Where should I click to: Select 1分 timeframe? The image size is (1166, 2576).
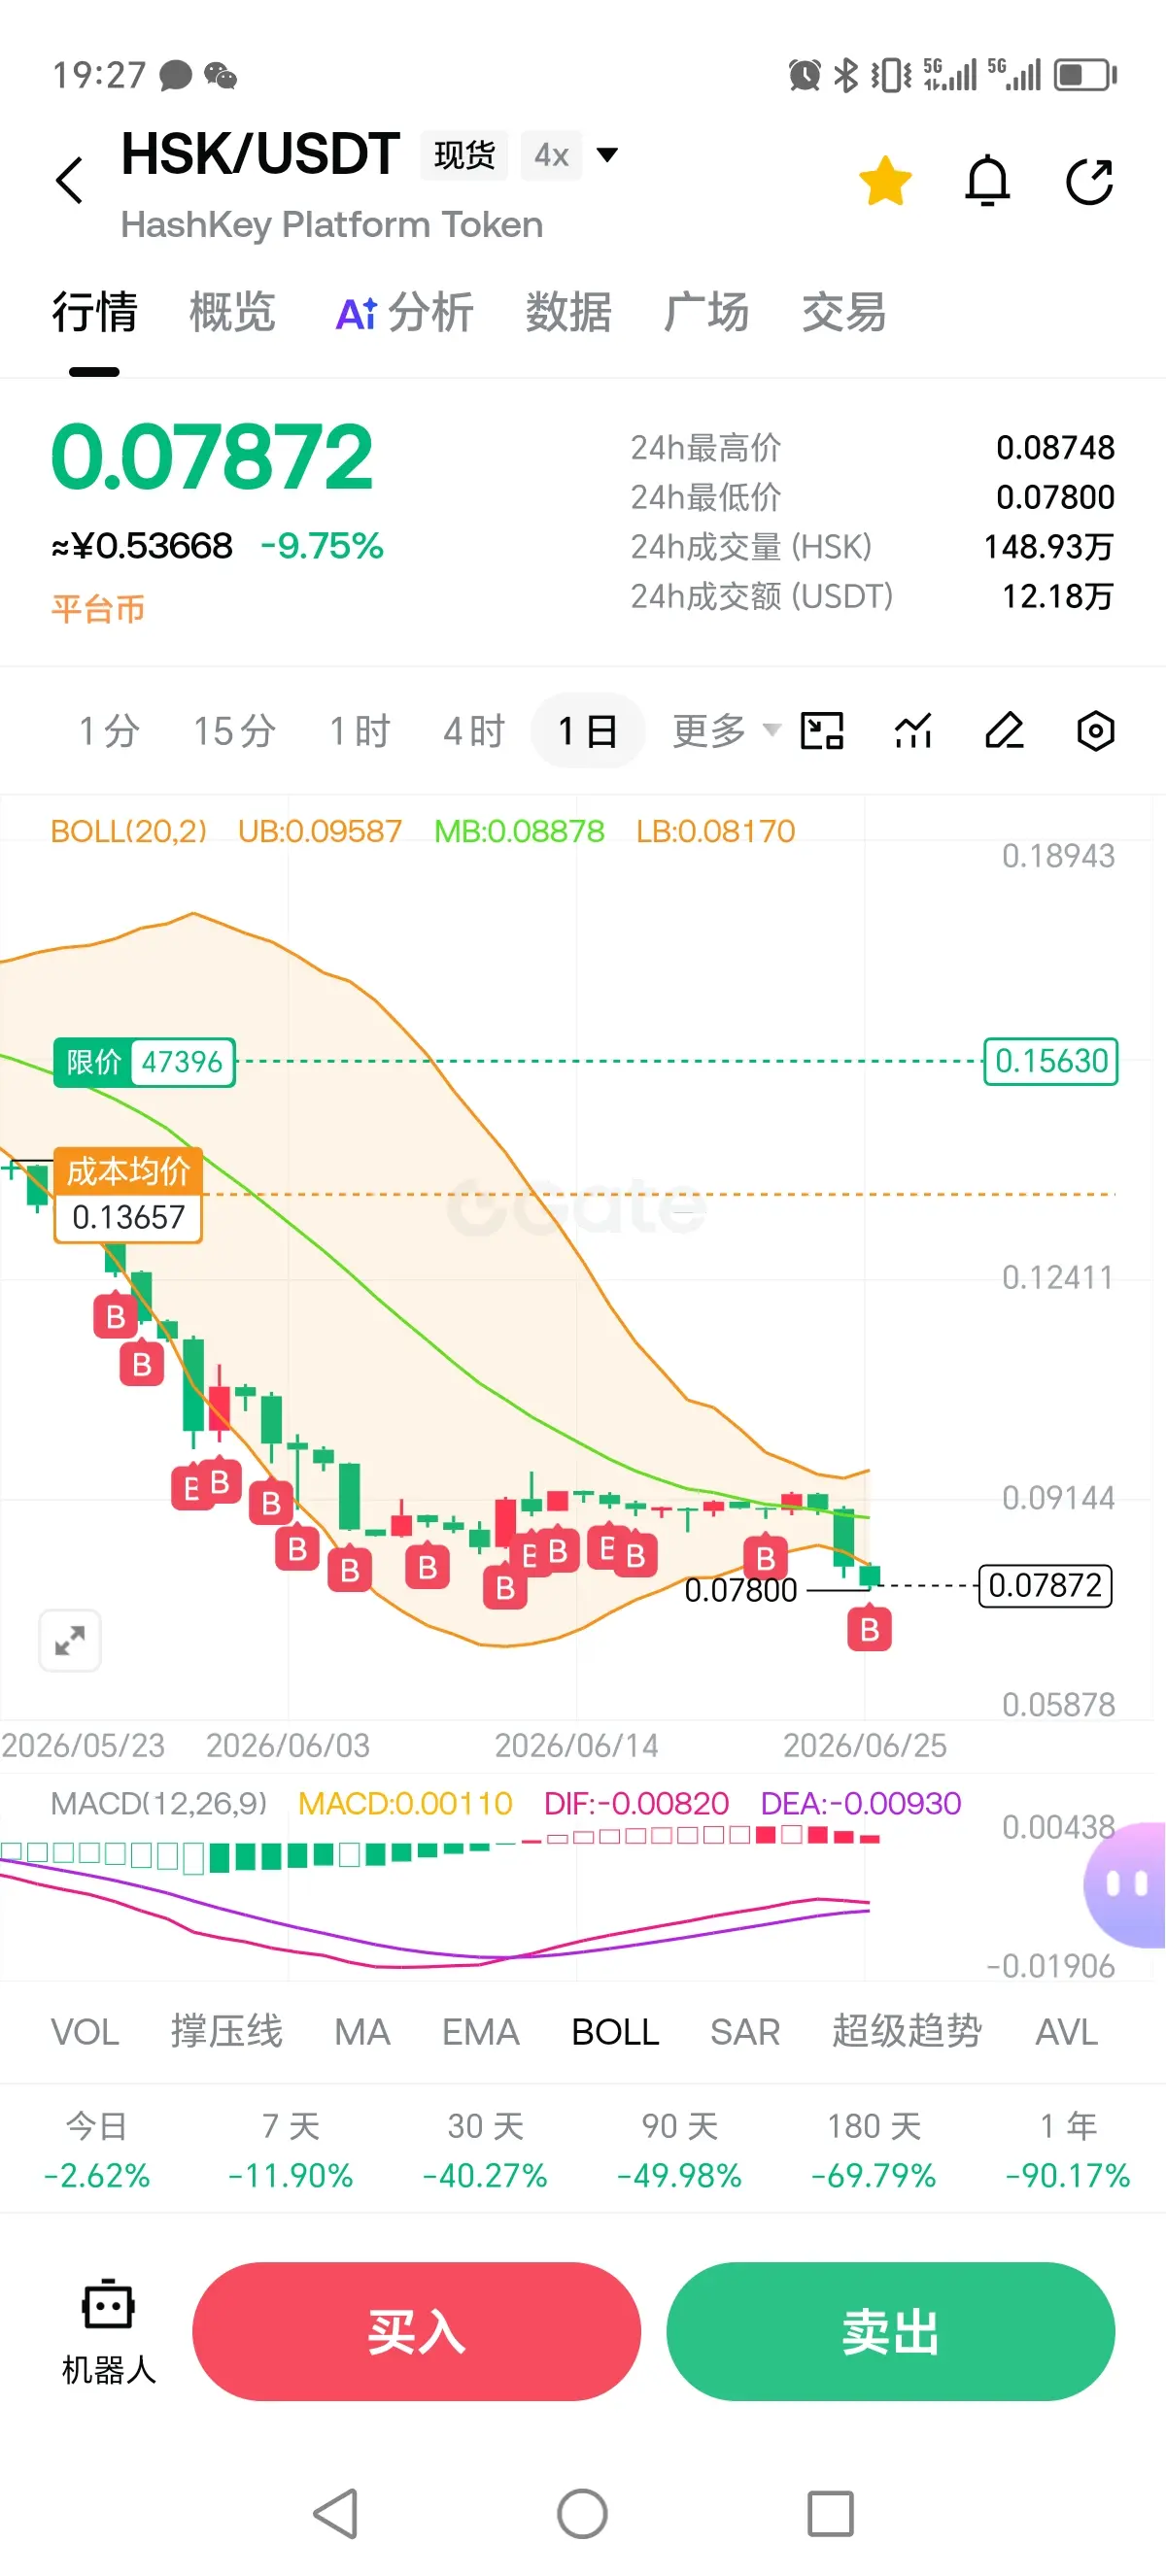pyautogui.click(x=109, y=731)
